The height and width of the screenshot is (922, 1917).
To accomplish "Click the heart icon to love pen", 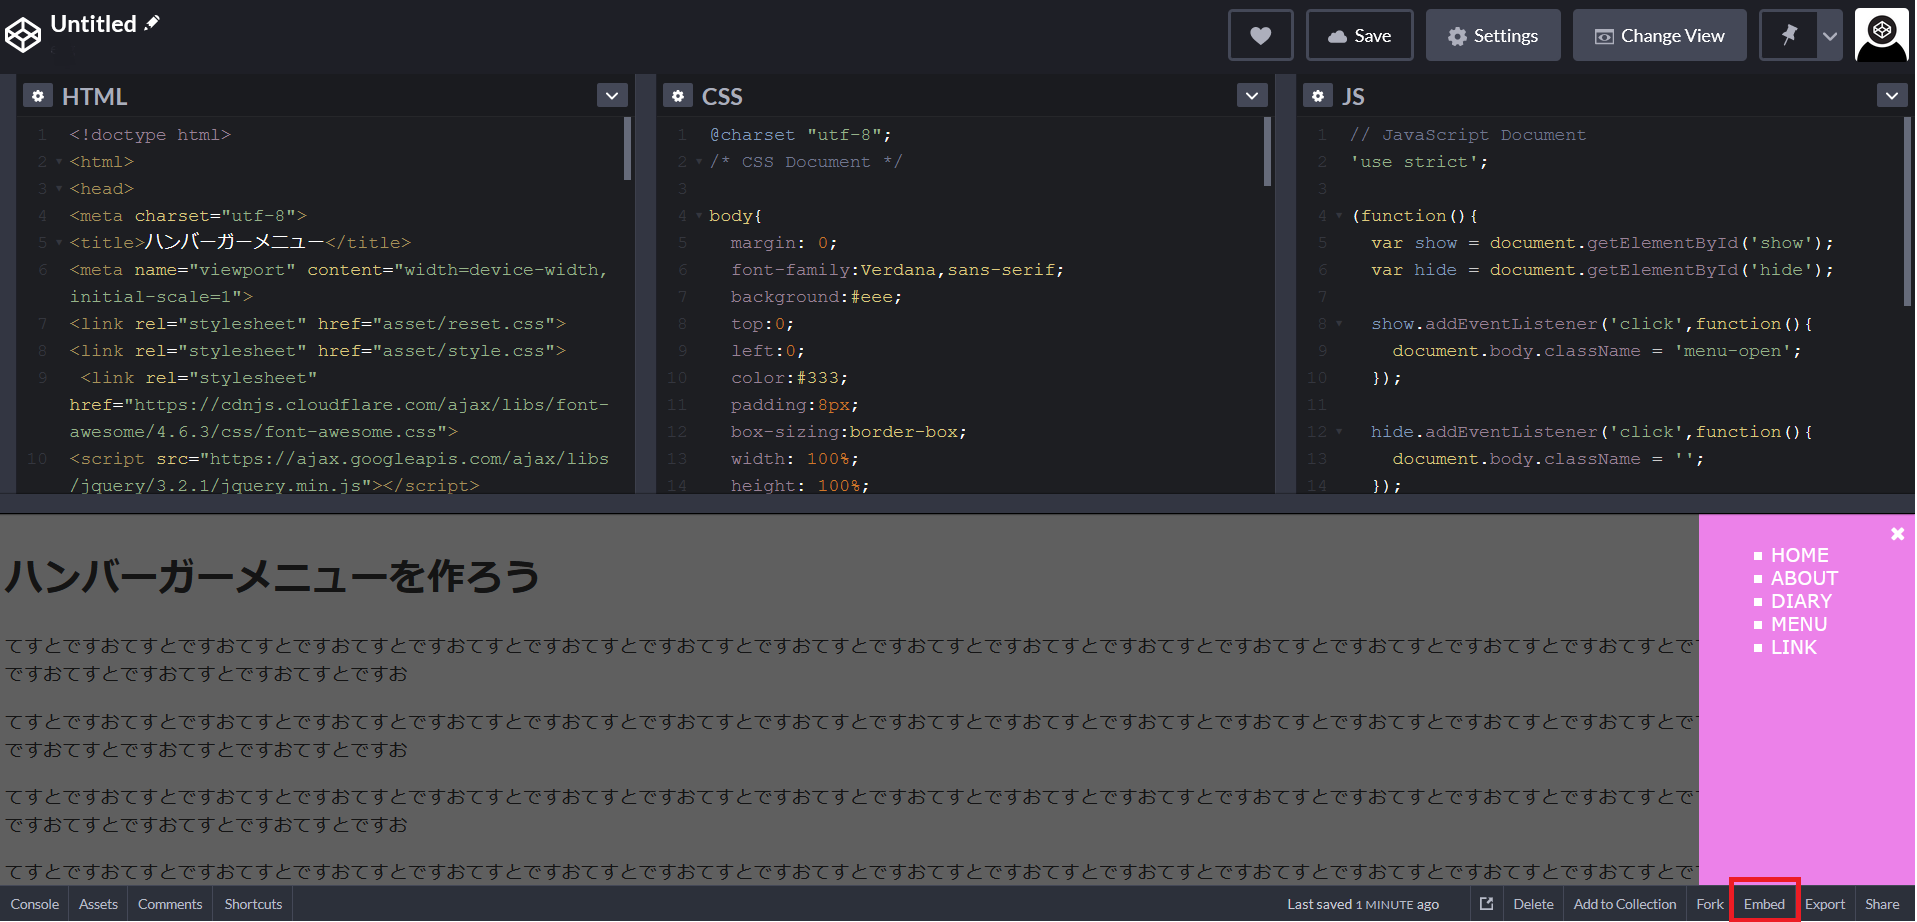I will click(1260, 36).
